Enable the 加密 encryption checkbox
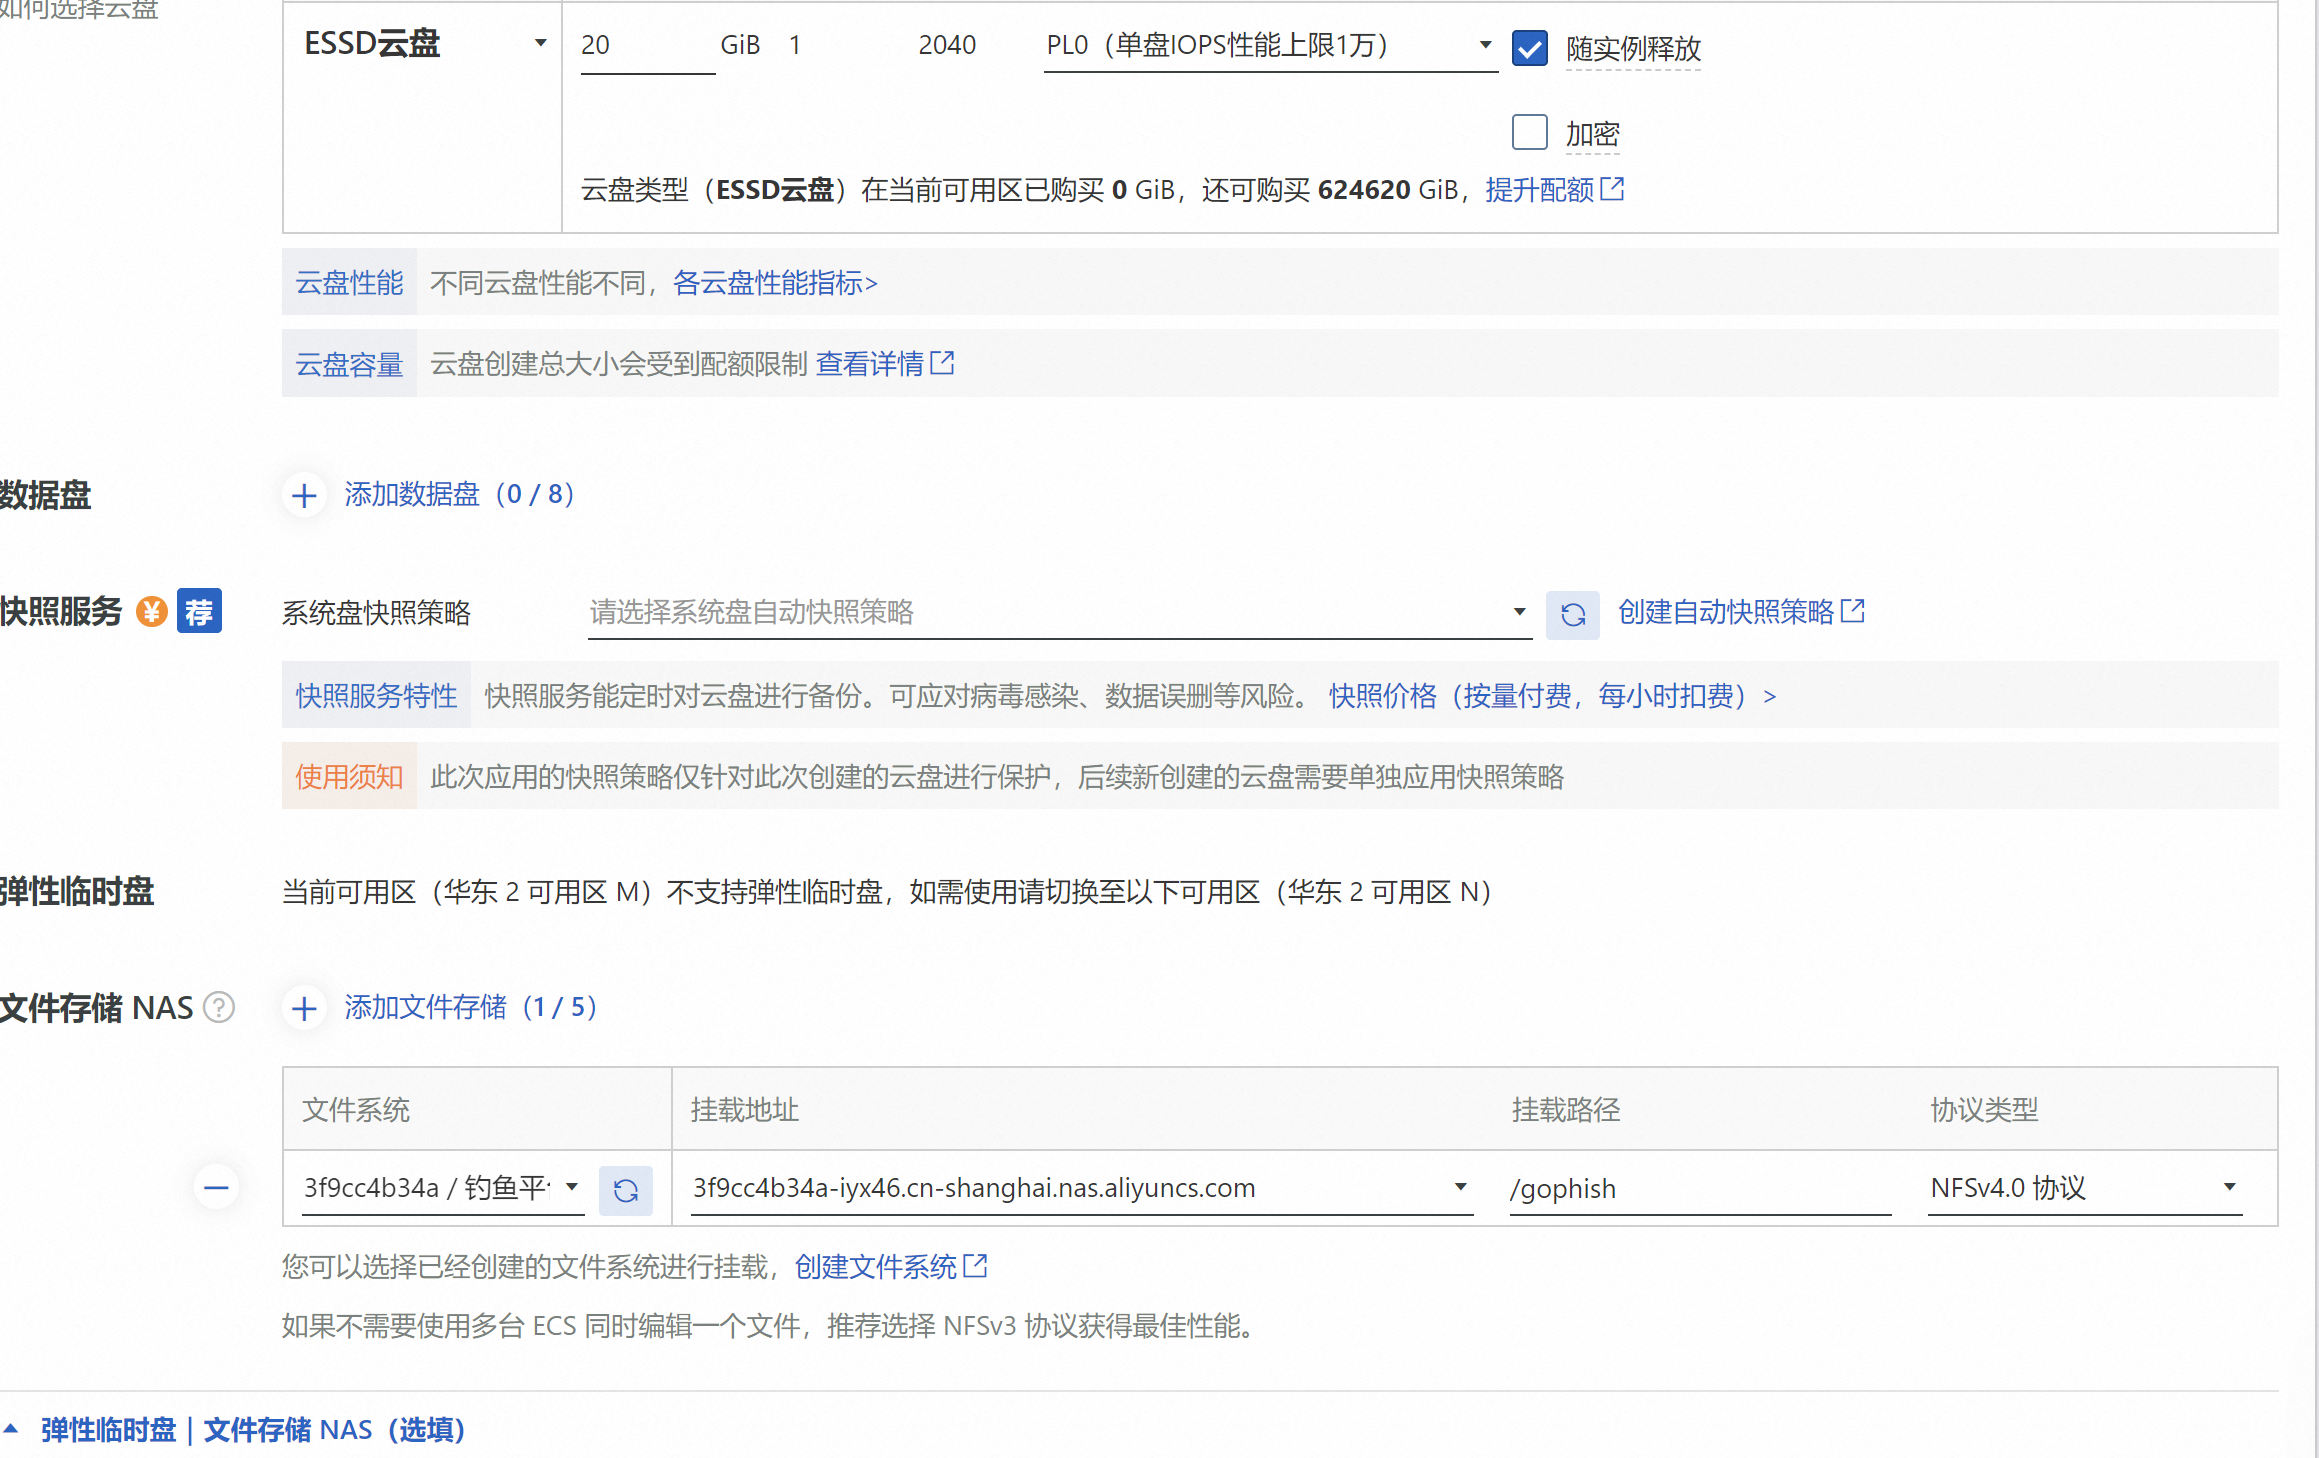This screenshot has width=2319, height=1458. (x=1529, y=132)
